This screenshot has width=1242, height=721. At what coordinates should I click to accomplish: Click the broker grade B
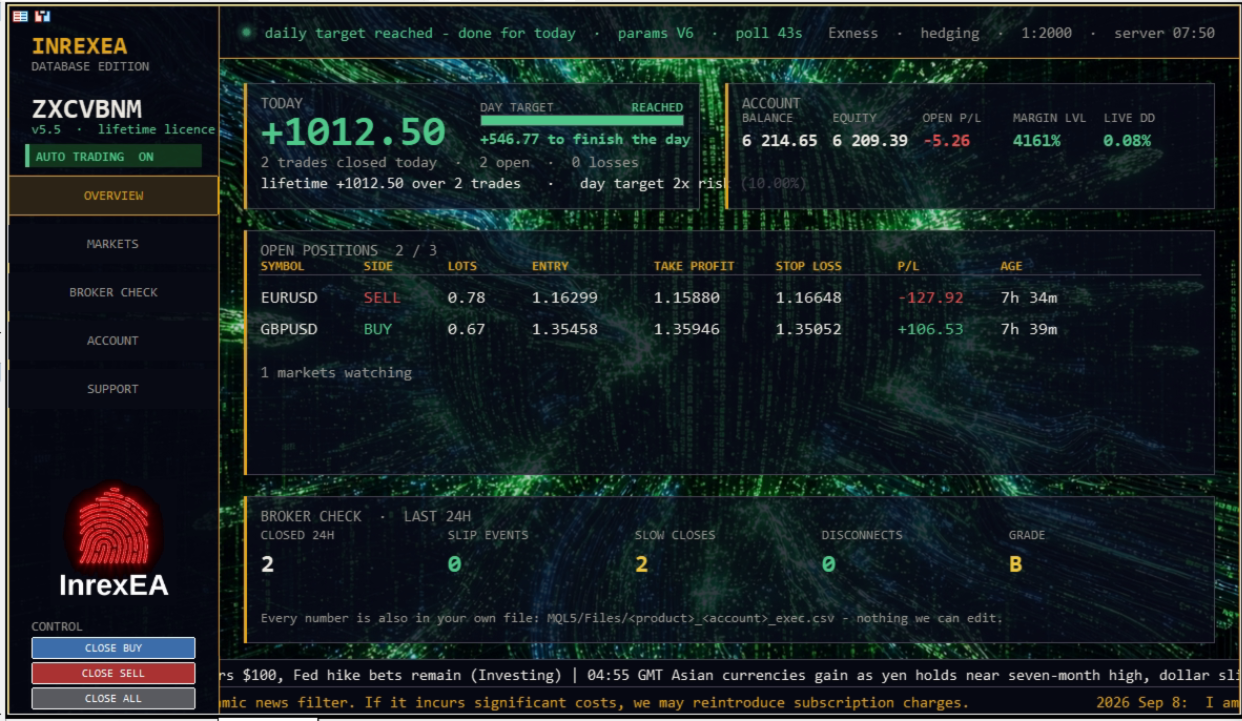click(1015, 565)
